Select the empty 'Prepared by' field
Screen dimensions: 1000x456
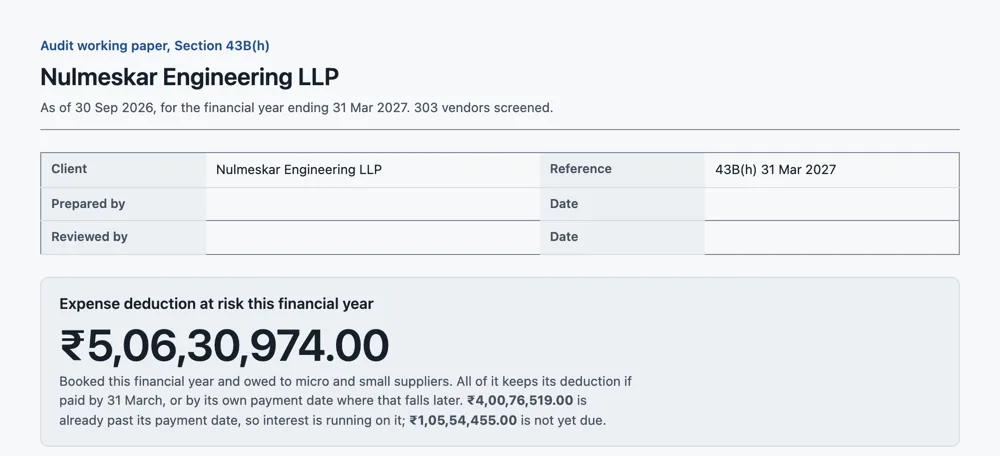tap(373, 204)
